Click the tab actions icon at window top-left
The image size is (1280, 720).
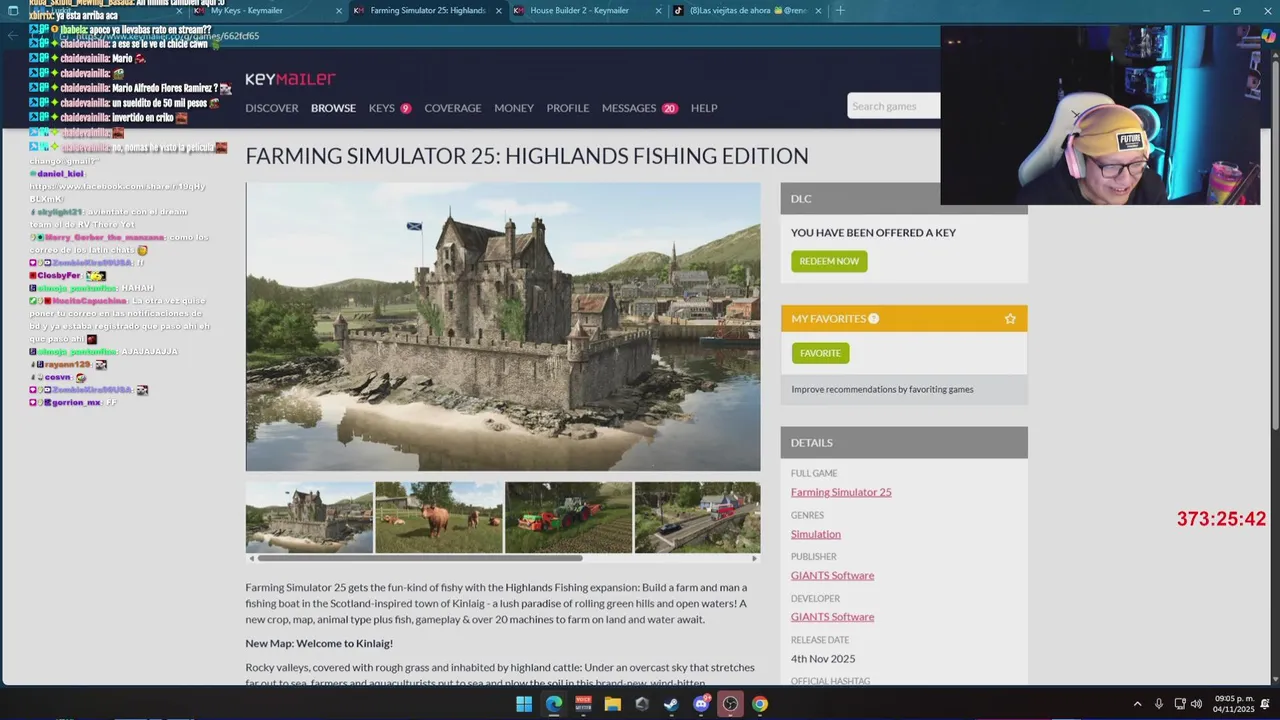point(13,11)
